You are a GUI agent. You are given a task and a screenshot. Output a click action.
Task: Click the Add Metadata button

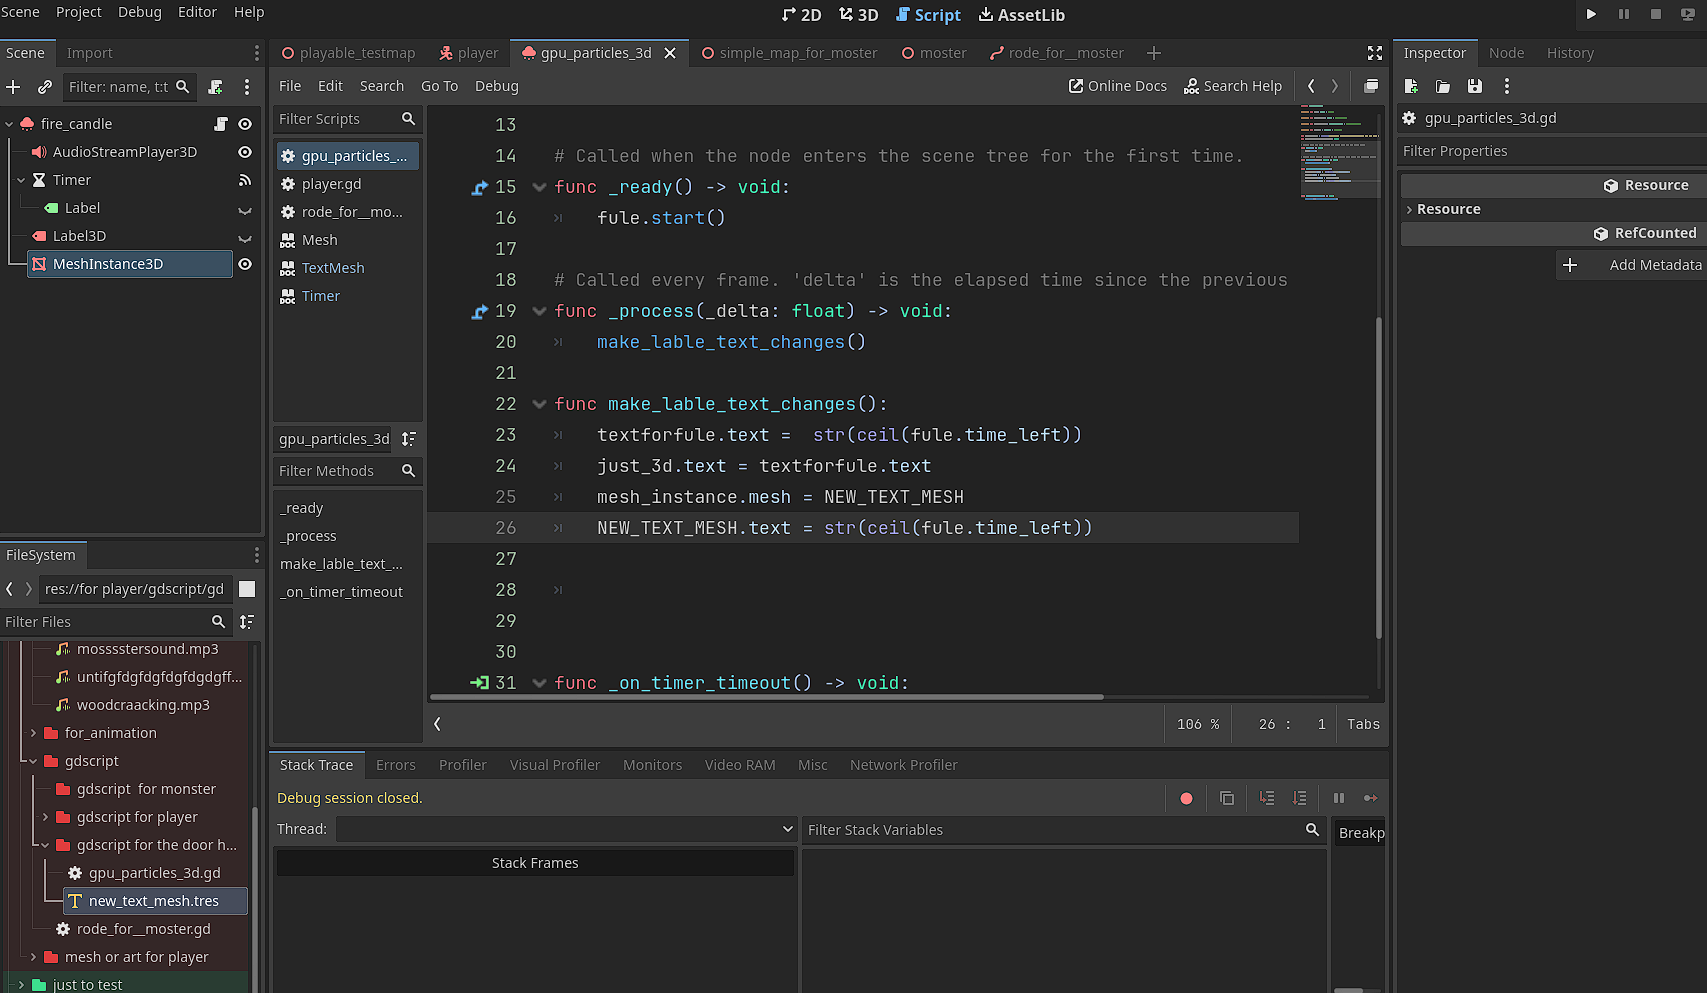(x=1631, y=265)
